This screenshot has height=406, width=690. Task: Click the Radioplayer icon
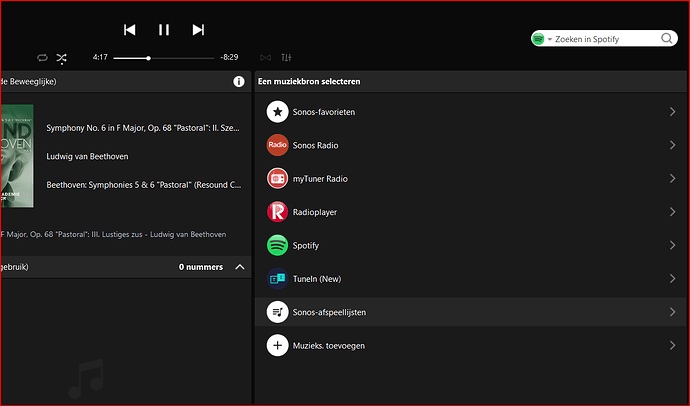278,212
